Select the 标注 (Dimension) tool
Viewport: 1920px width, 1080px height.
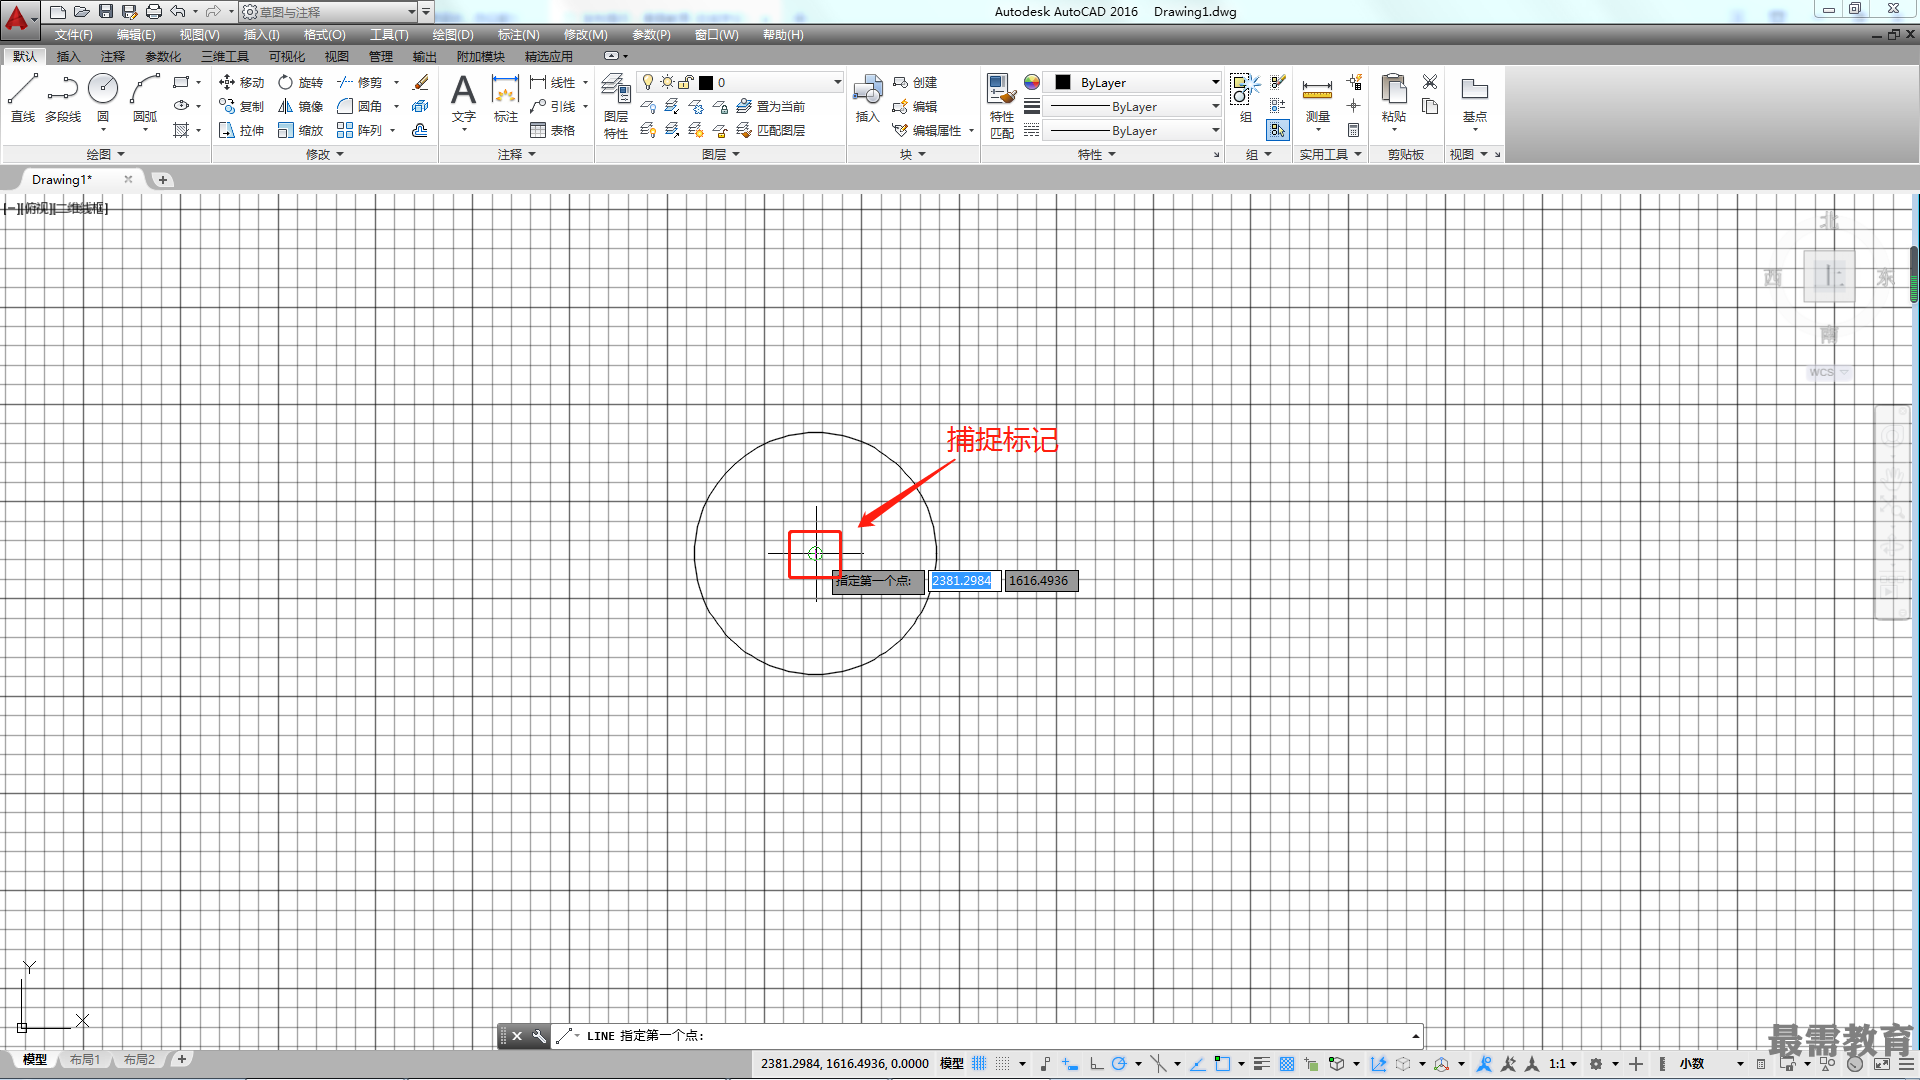505,98
